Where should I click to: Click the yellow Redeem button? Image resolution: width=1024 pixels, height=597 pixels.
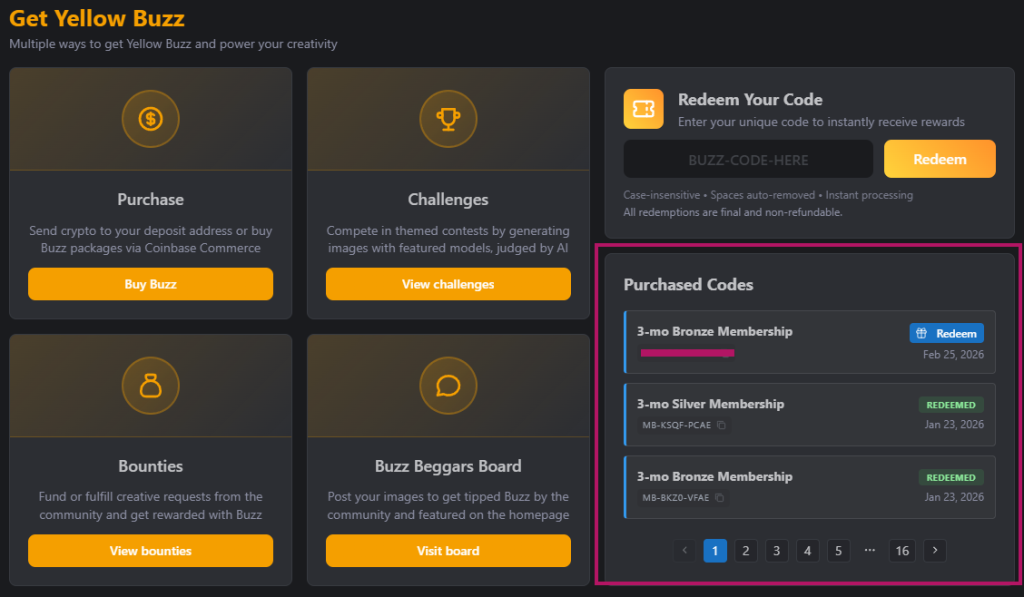tap(939, 159)
